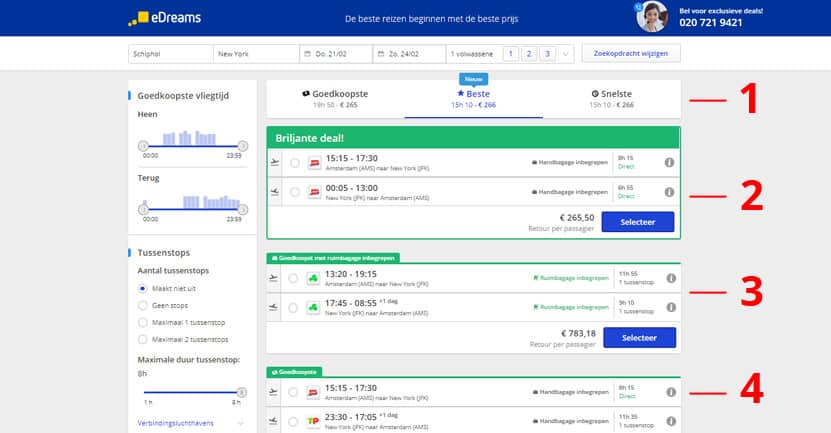The width and height of the screenshot is (831, 433).
Task: Select the 23:30 - 17:05 return flight
Action: pos(293,422)
